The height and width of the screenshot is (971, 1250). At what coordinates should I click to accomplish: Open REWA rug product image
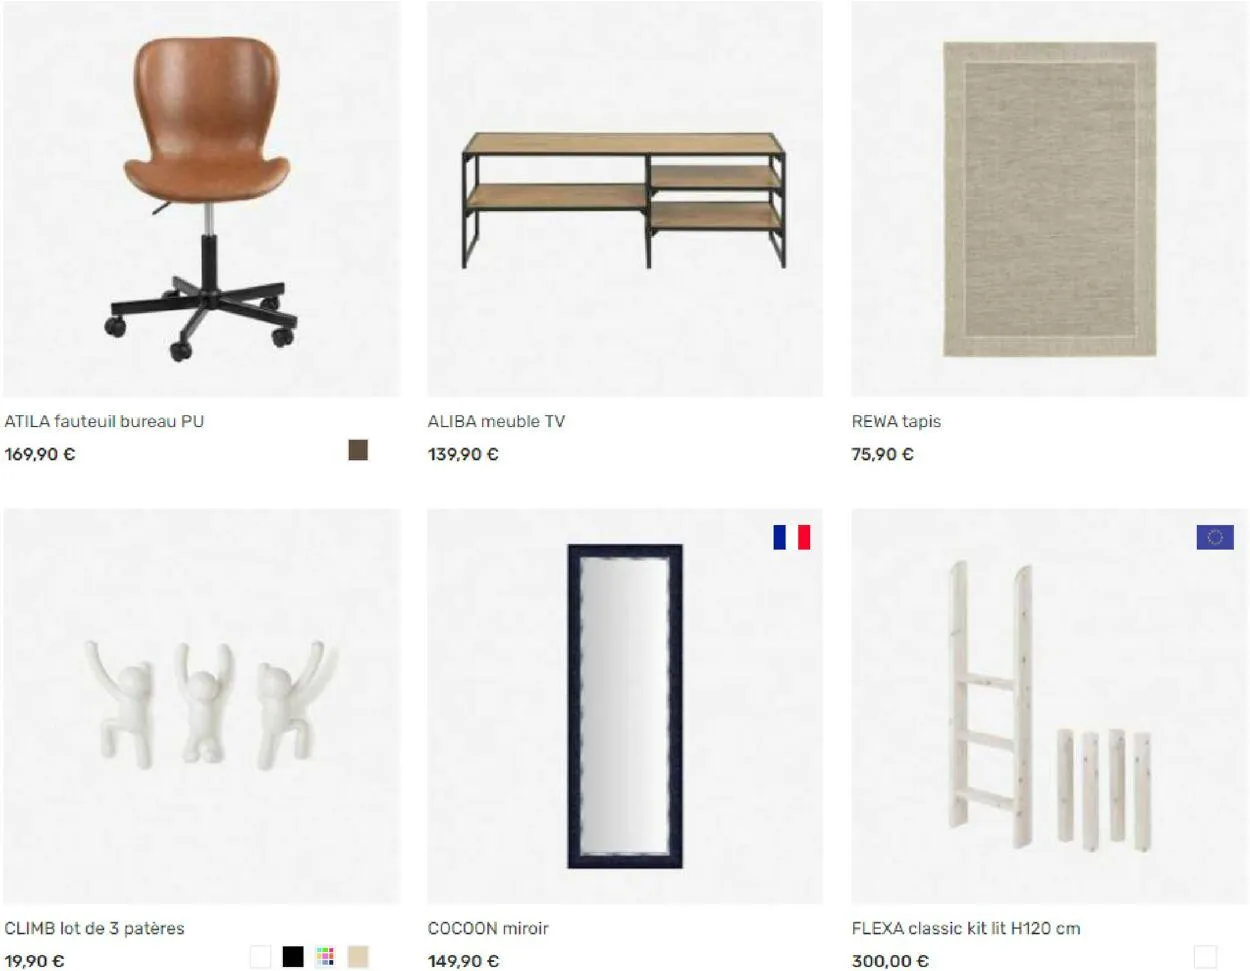coord(1049,199)
